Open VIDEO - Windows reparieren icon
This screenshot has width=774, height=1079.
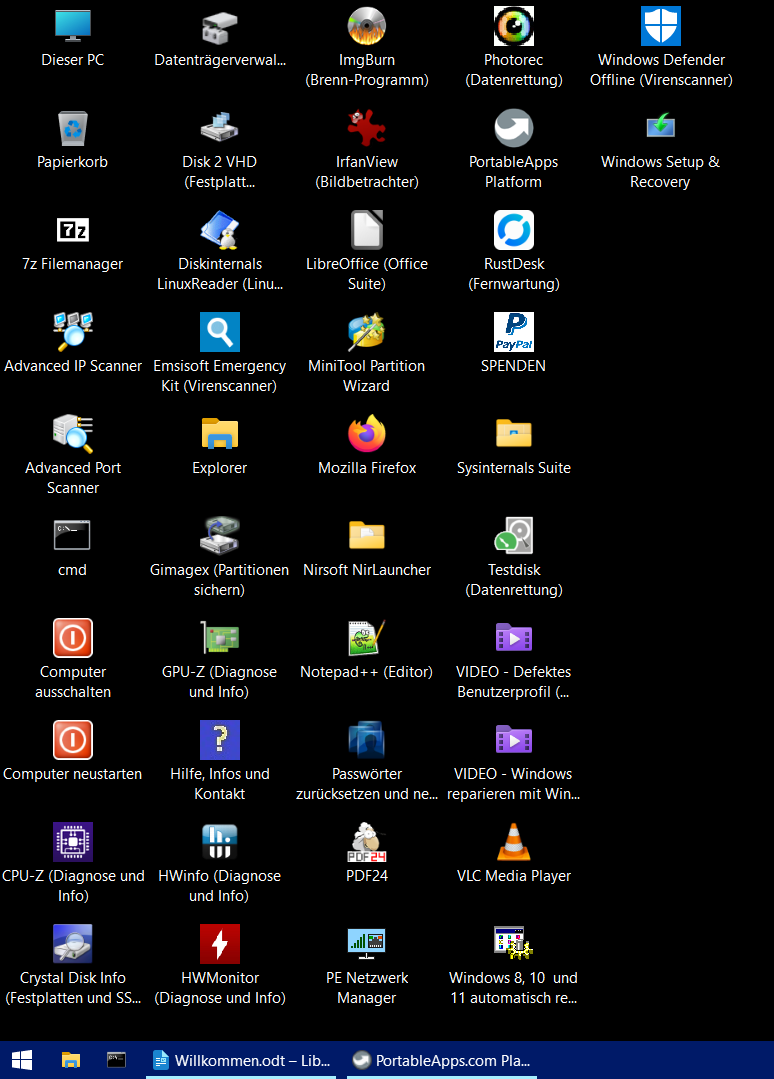514,739
